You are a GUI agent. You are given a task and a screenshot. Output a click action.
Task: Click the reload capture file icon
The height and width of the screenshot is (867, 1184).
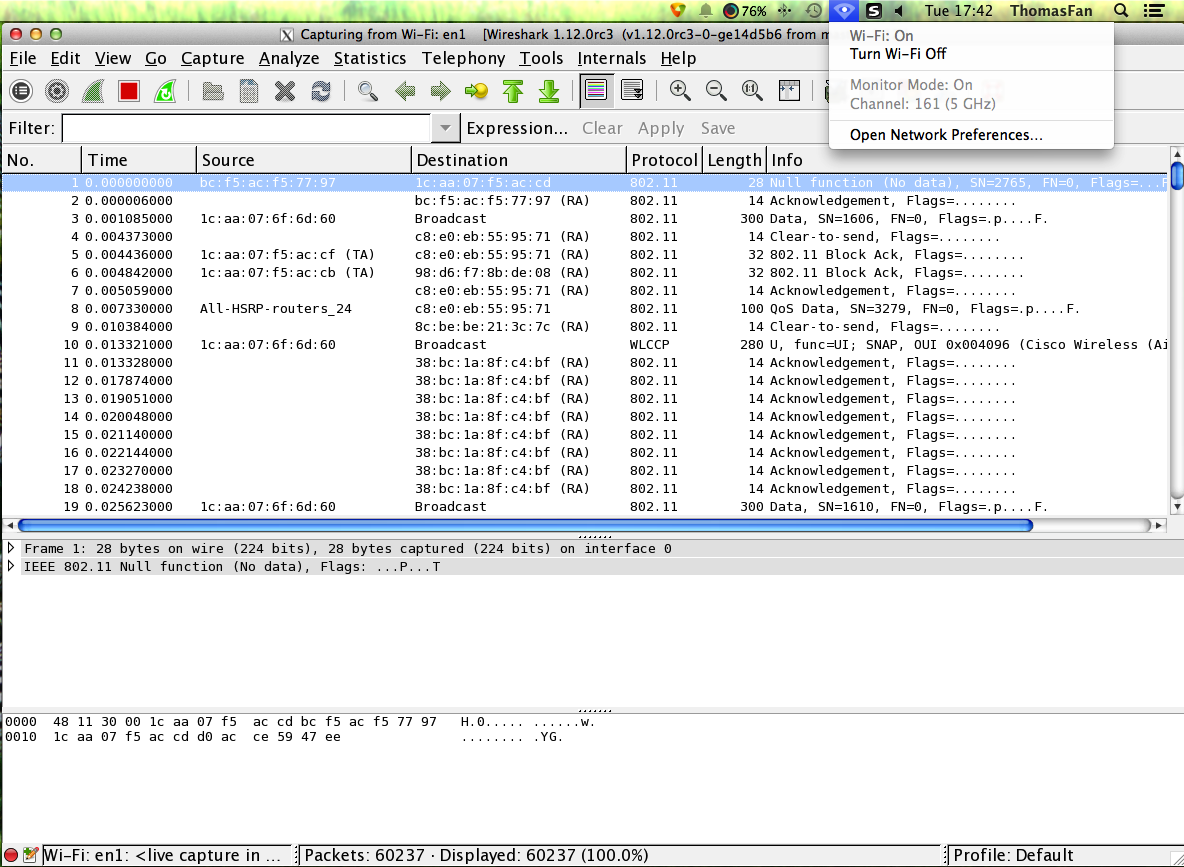pos(321,91)
